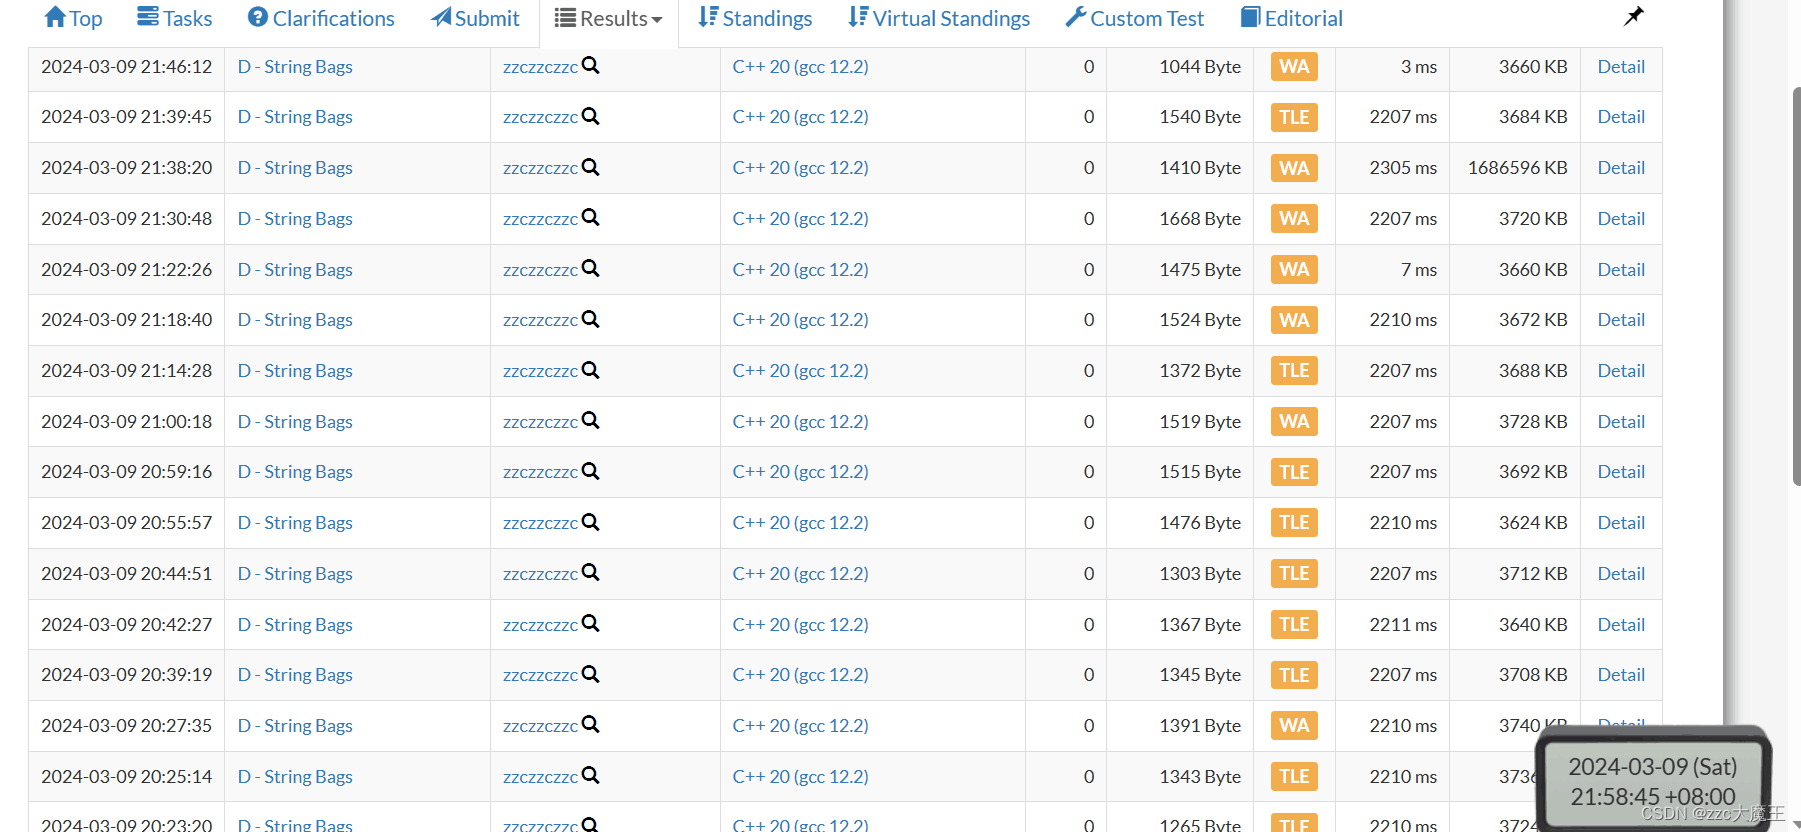Open Detail for the 21:00:18 submission

point(1621,421)
